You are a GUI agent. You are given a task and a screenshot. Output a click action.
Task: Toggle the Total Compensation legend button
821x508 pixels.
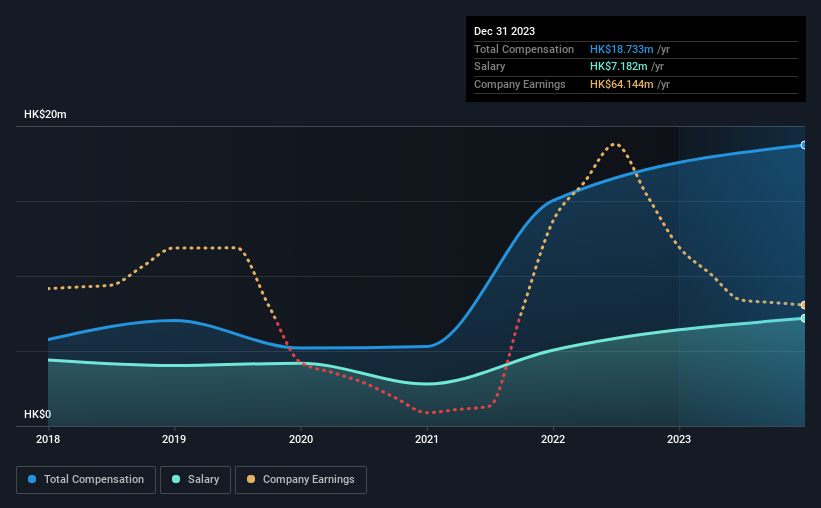click(x=86, y=480)
